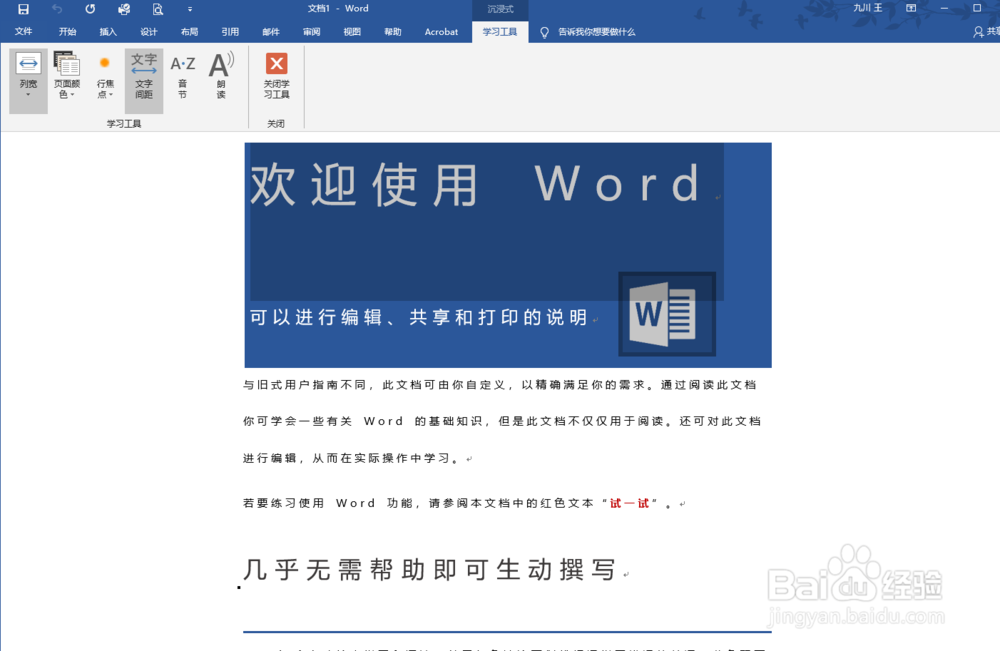Viewport: 1000px width, 651px height.
Task: Switch to the 视图 View tab
Action: [352, 31]
